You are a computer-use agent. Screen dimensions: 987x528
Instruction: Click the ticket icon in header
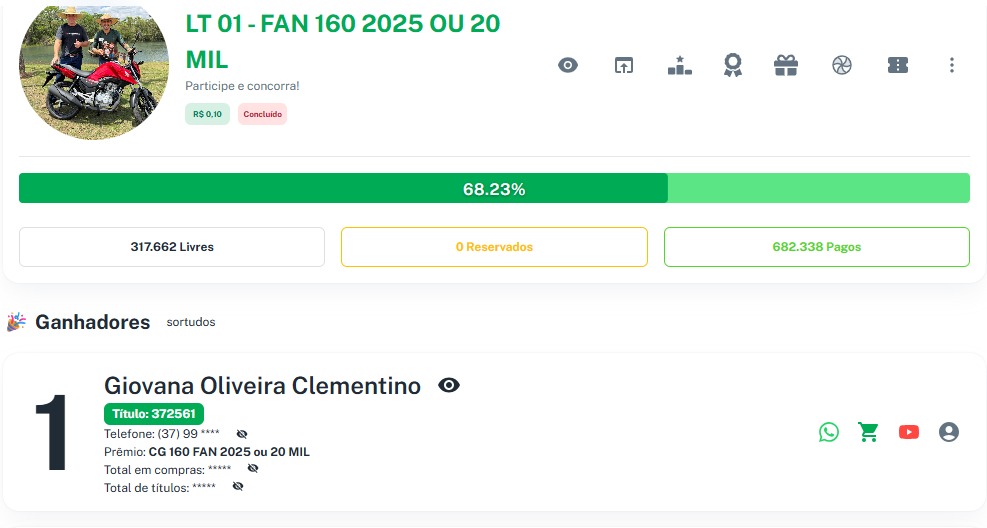[898, 66]
